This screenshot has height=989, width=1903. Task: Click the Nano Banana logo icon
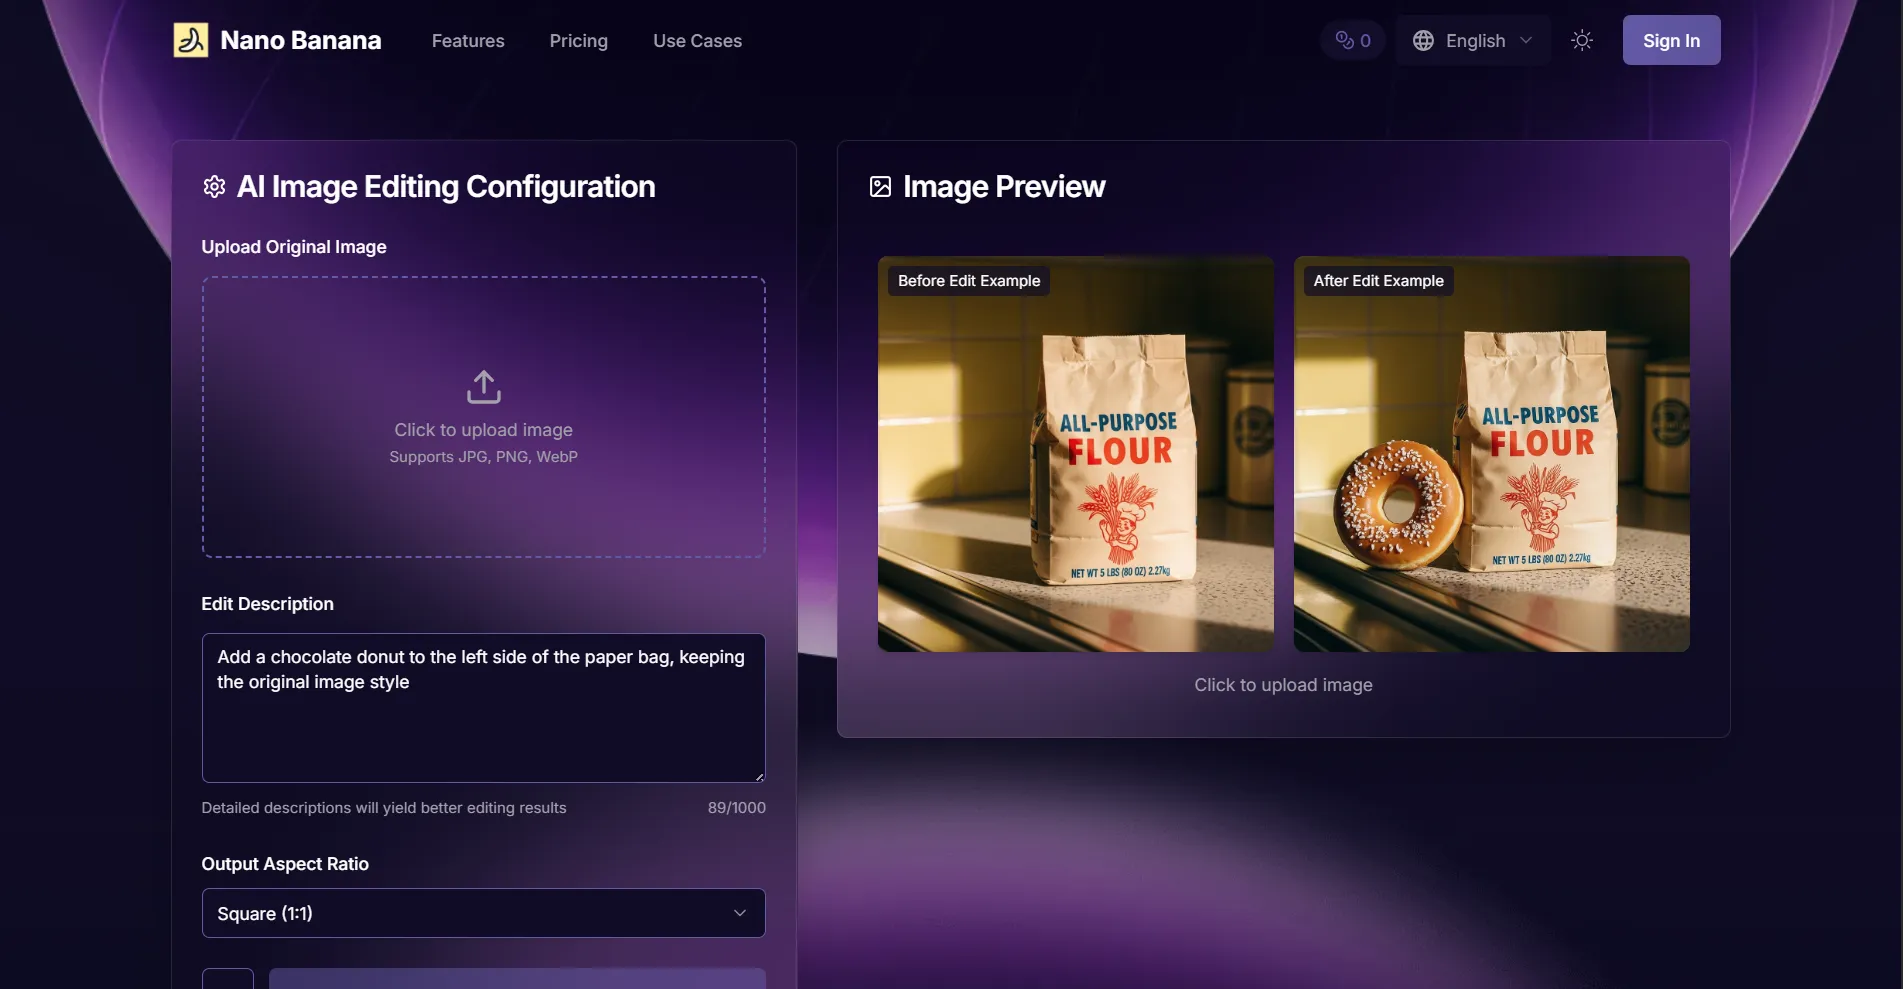click(191, 40)
